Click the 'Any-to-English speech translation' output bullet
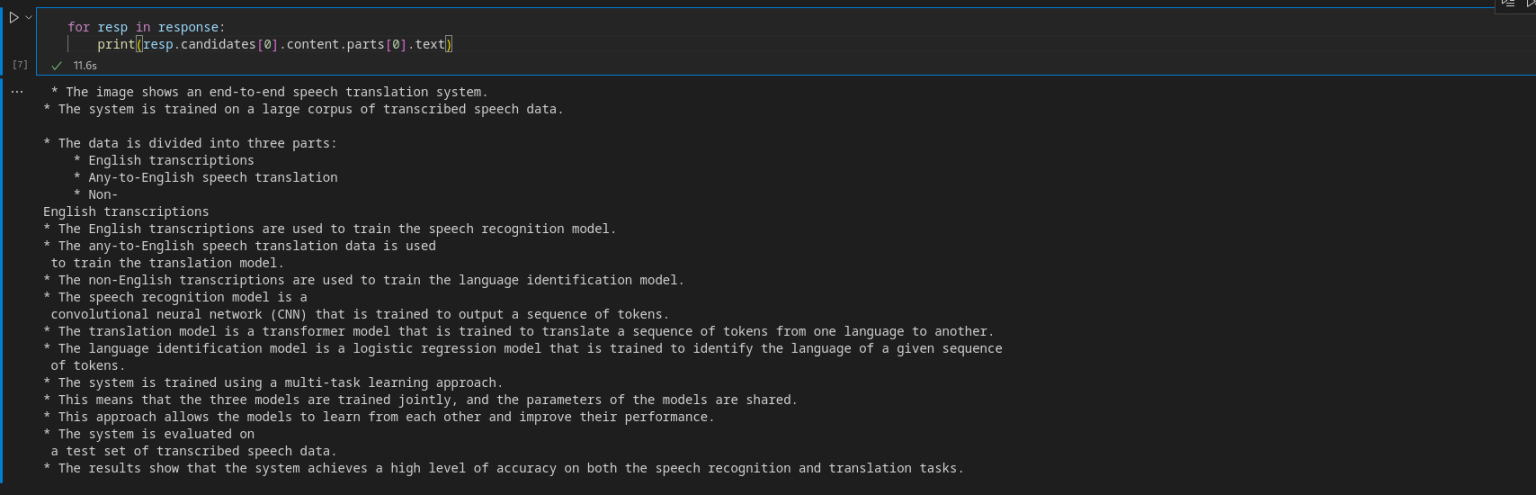Viewport: 1536px width, 495px height. point(212,177)
